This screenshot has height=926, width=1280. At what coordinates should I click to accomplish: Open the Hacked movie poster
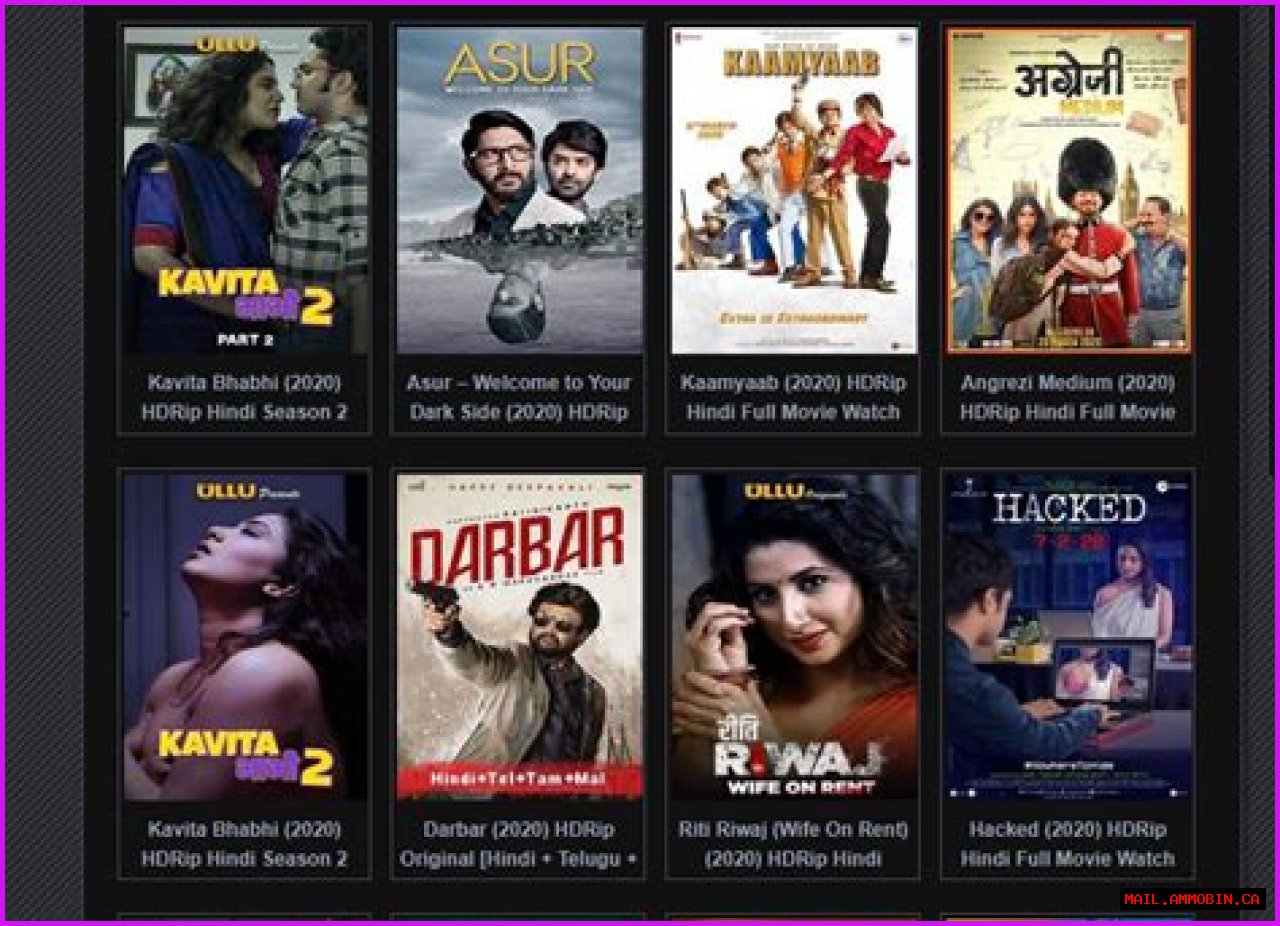pyautogui.click(x=1068, y=636)
